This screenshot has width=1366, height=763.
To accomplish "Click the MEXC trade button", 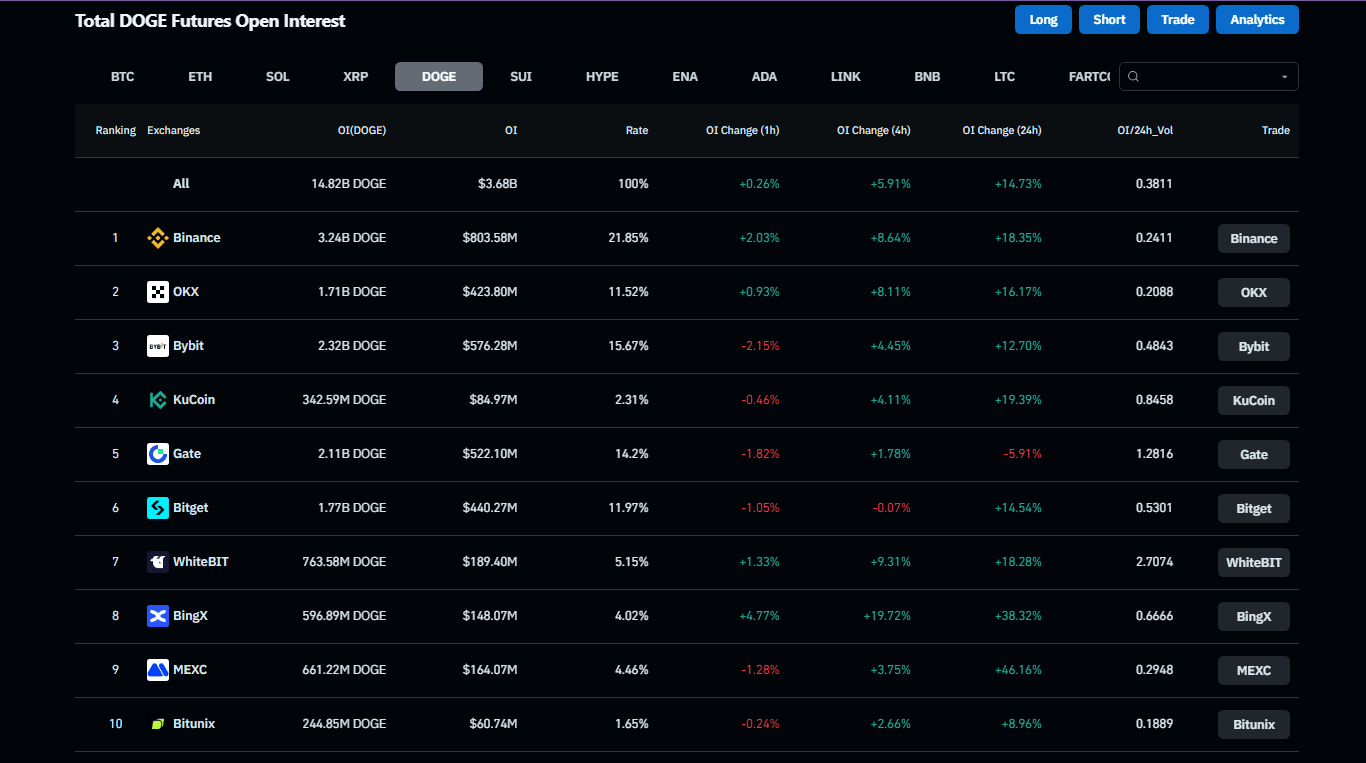I will [x=1254, y=670].
